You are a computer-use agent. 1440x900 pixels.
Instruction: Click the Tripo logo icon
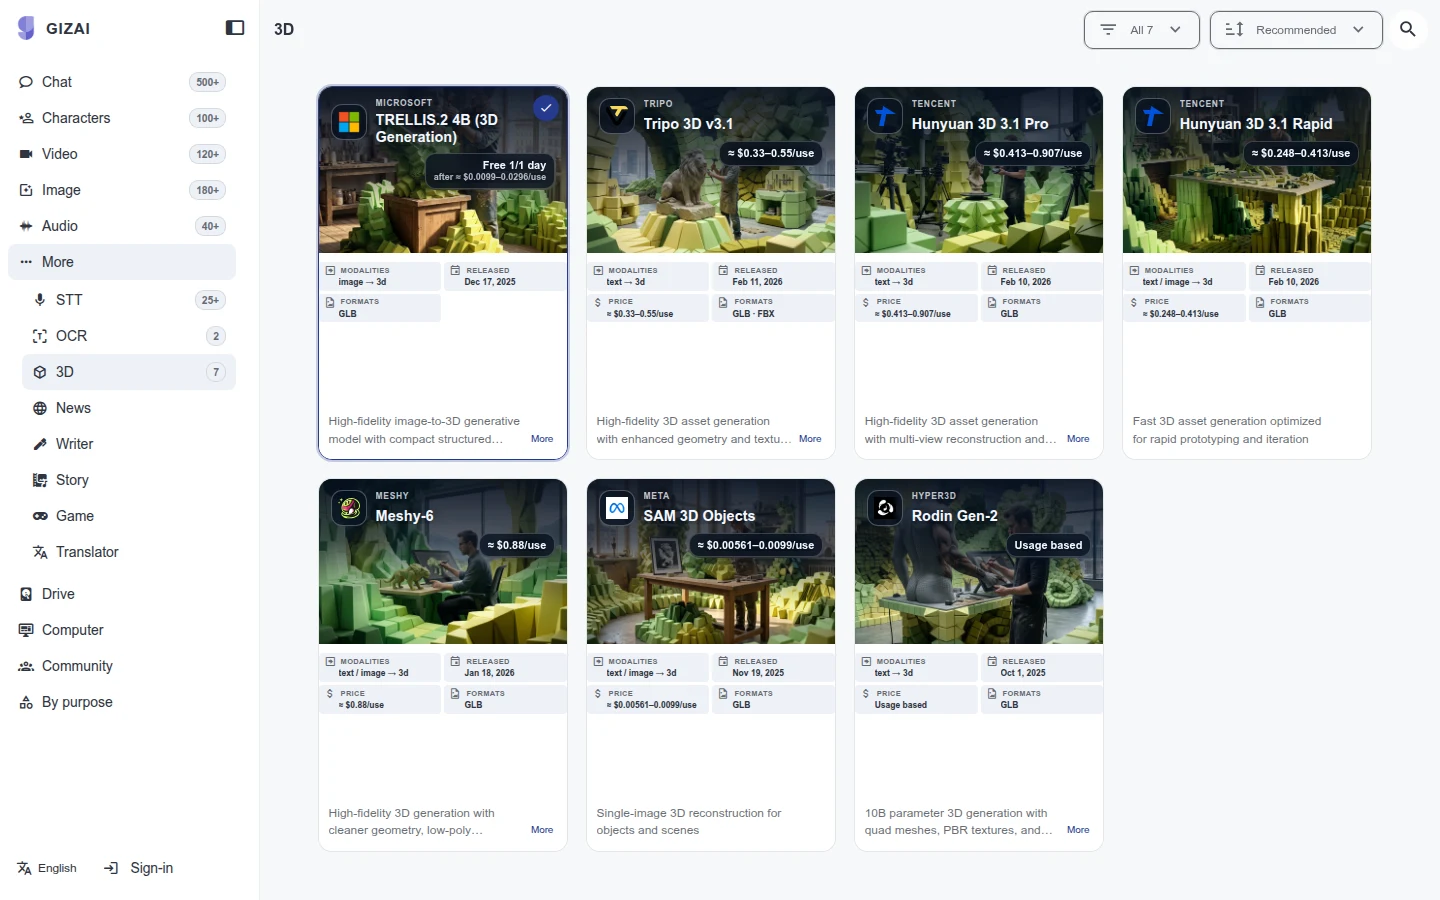coord(617,116)
